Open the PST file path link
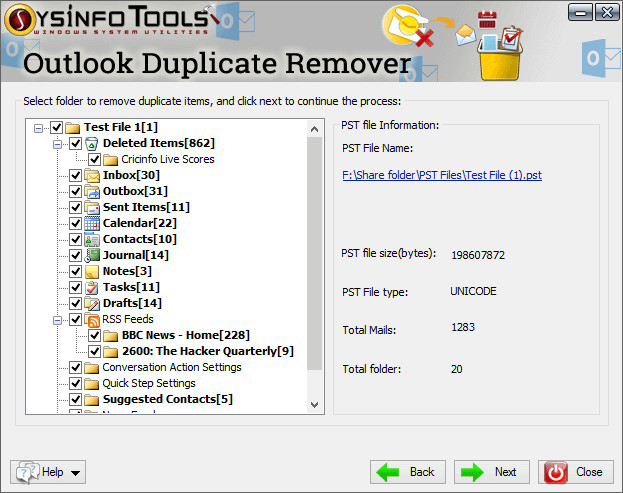This screenshot has height=493, width=623. pos(442,175)
